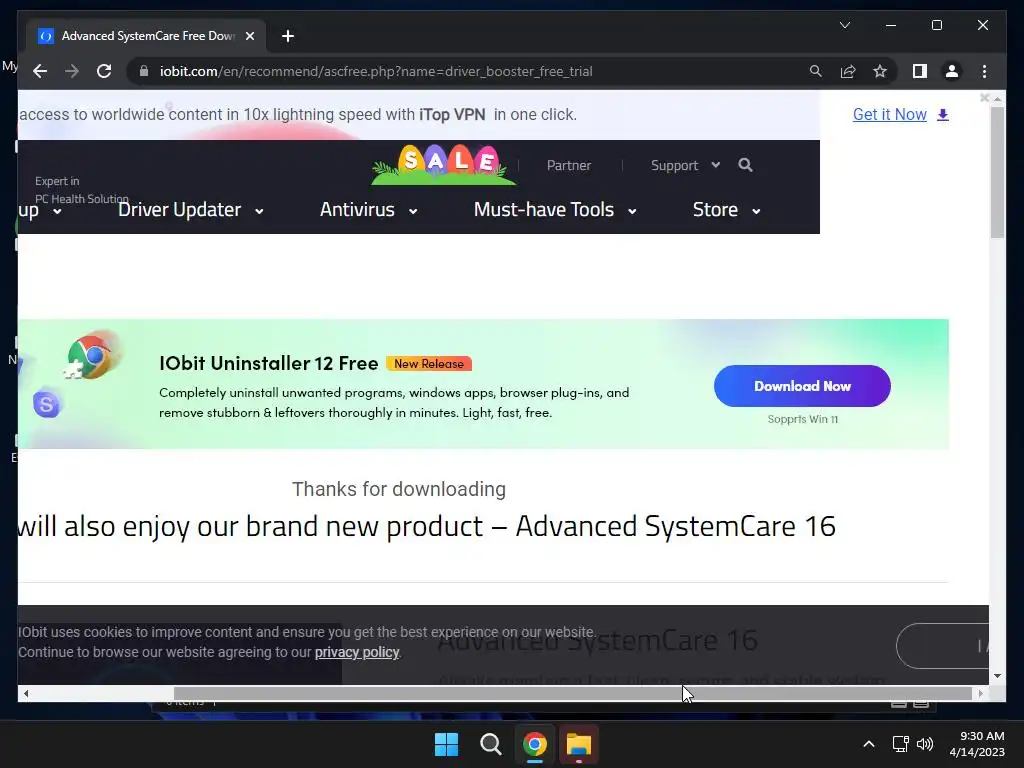Click the share page icon in the address bar
The height and width of the screenshot is (768, 1024).
click(x=848, y=71)
